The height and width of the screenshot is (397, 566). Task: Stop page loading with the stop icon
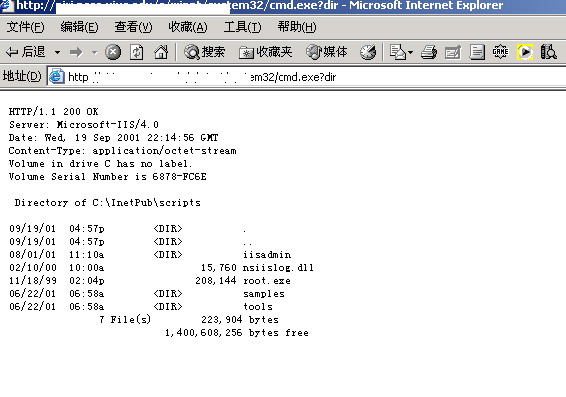click(x=113, y=52)
